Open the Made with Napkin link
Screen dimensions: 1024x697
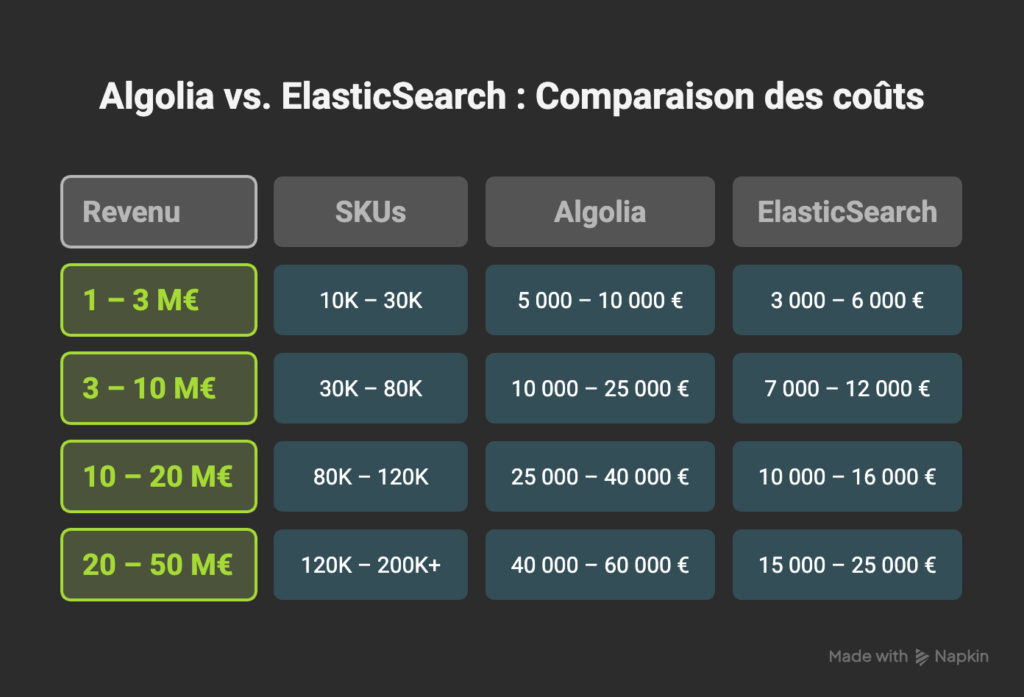(908, 657)
